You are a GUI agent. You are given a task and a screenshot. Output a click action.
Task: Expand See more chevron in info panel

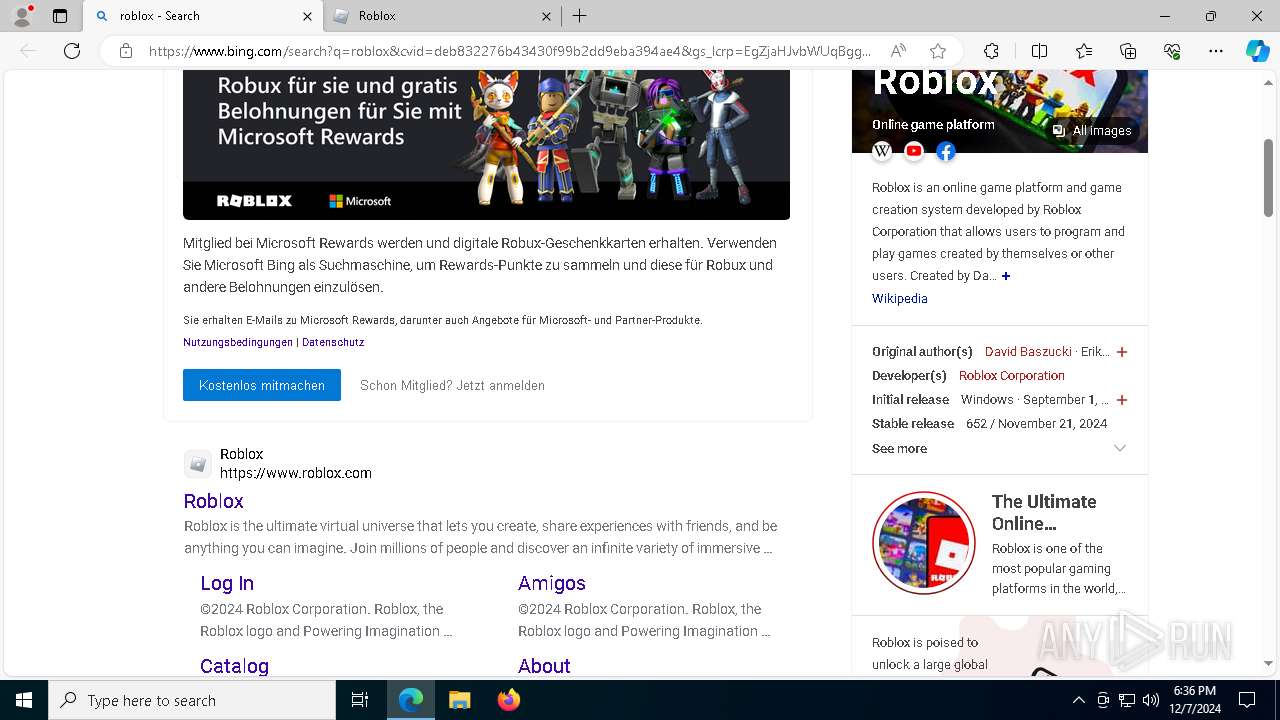[1120, 449]
